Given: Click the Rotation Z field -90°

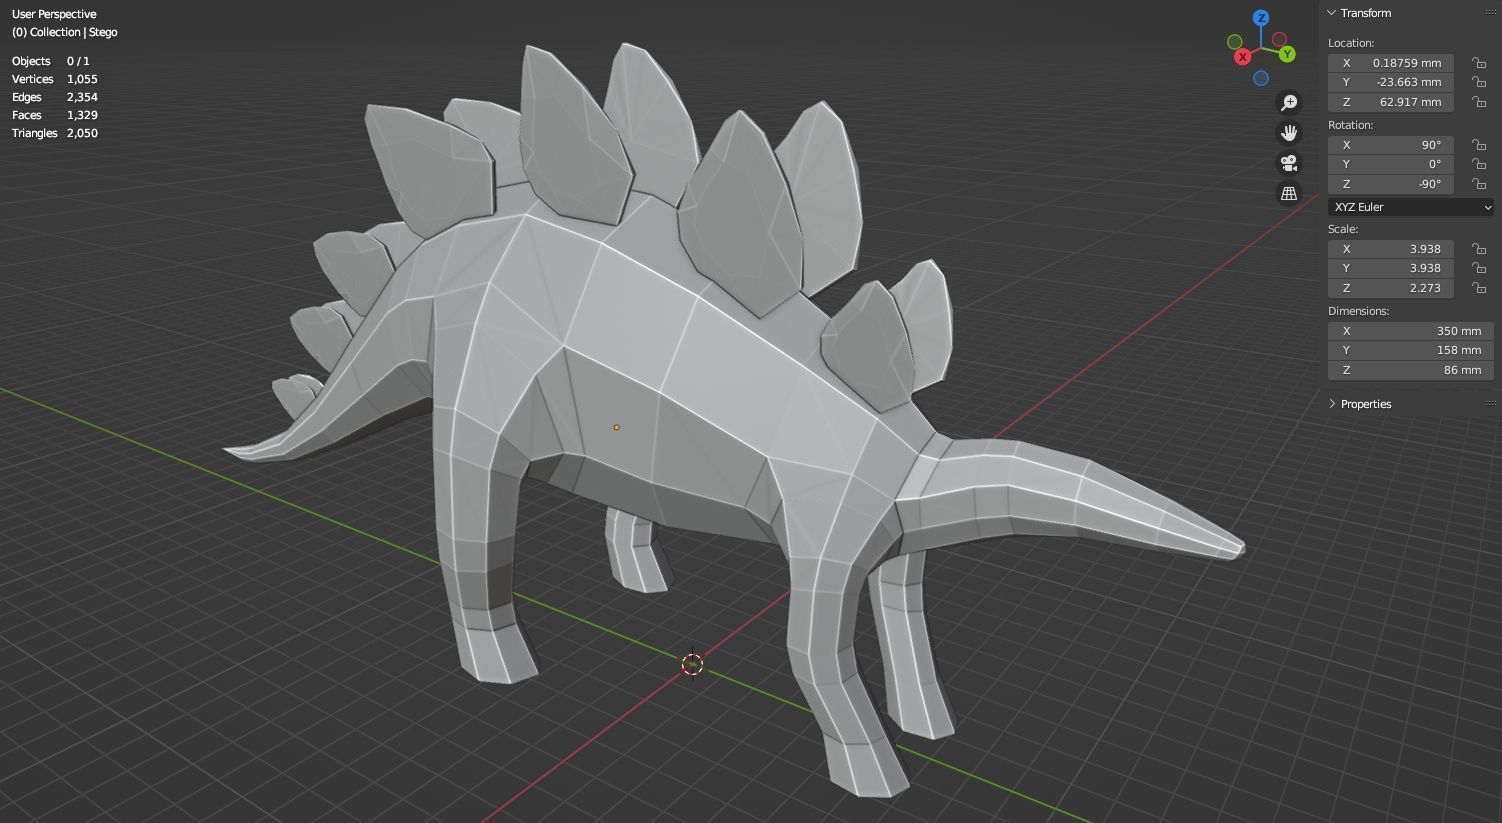Looking at the screenshot, I should [x=1390, y=184].
